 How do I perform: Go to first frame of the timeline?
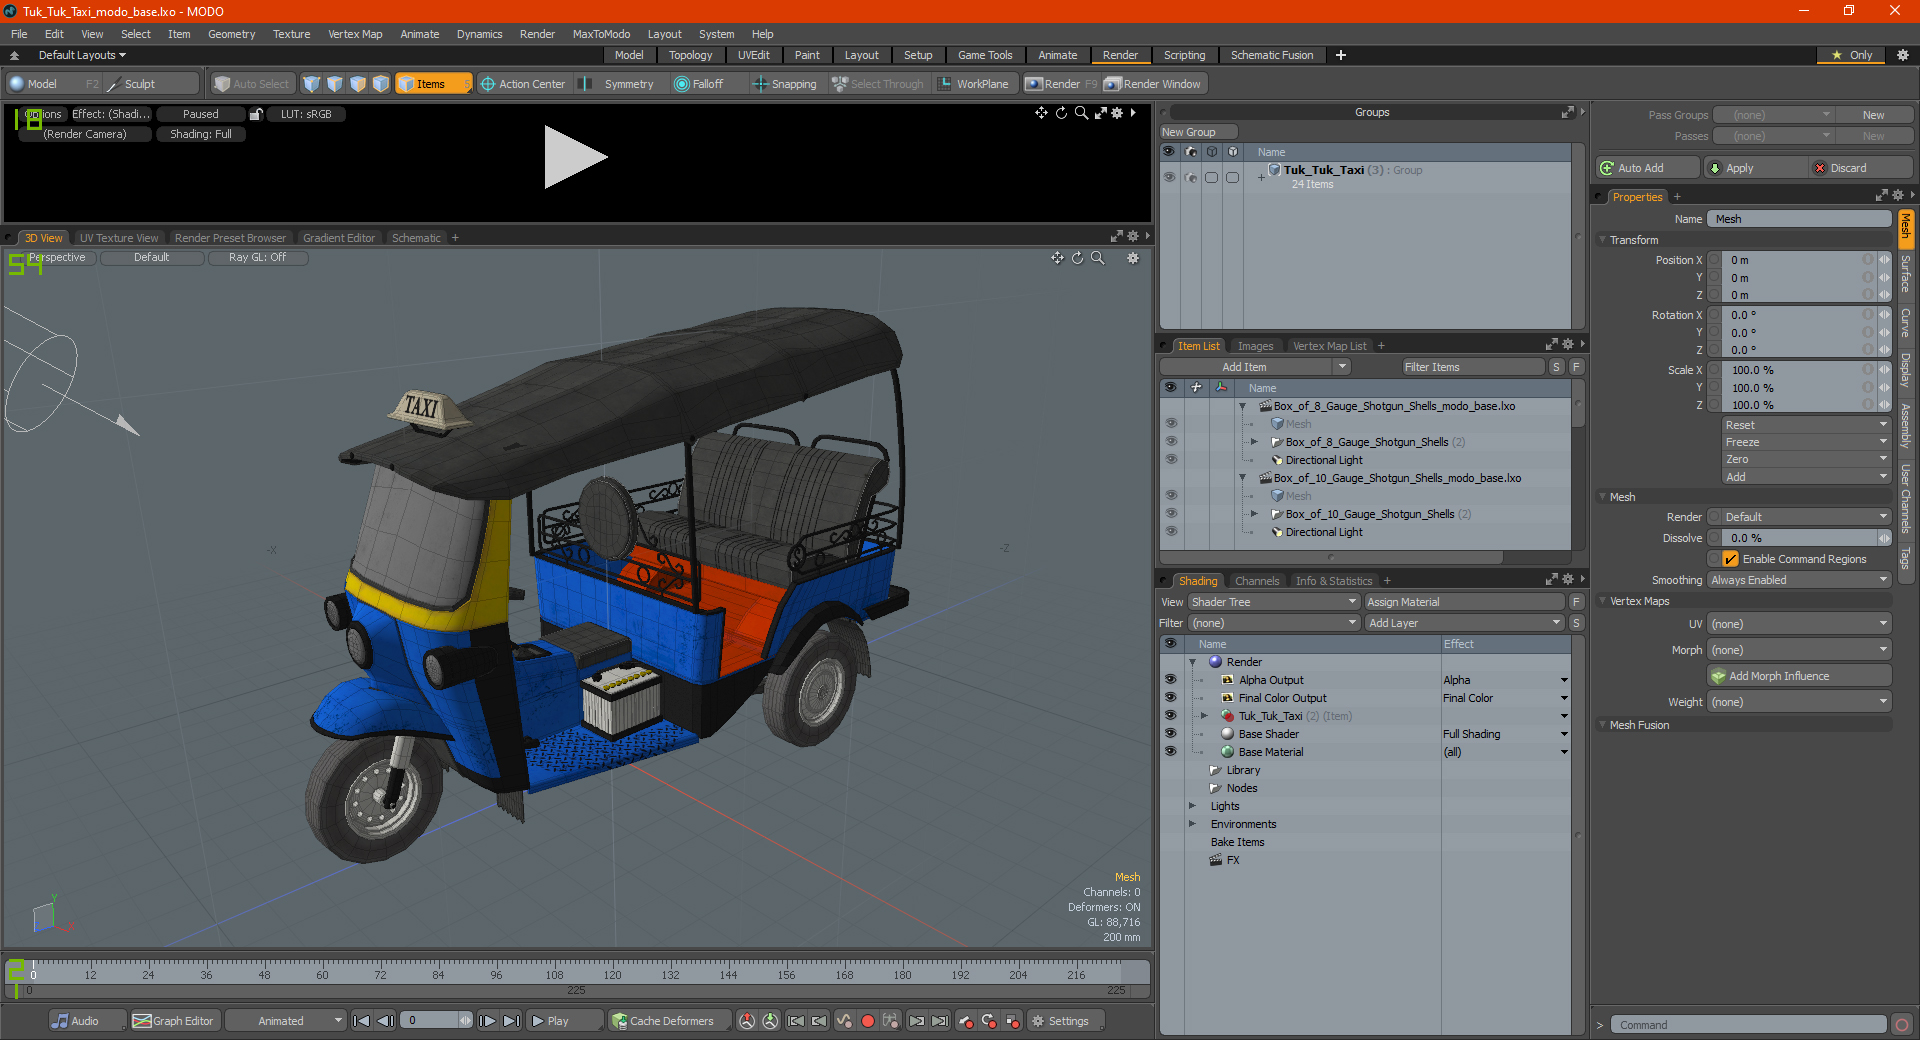coord(362,1021)
